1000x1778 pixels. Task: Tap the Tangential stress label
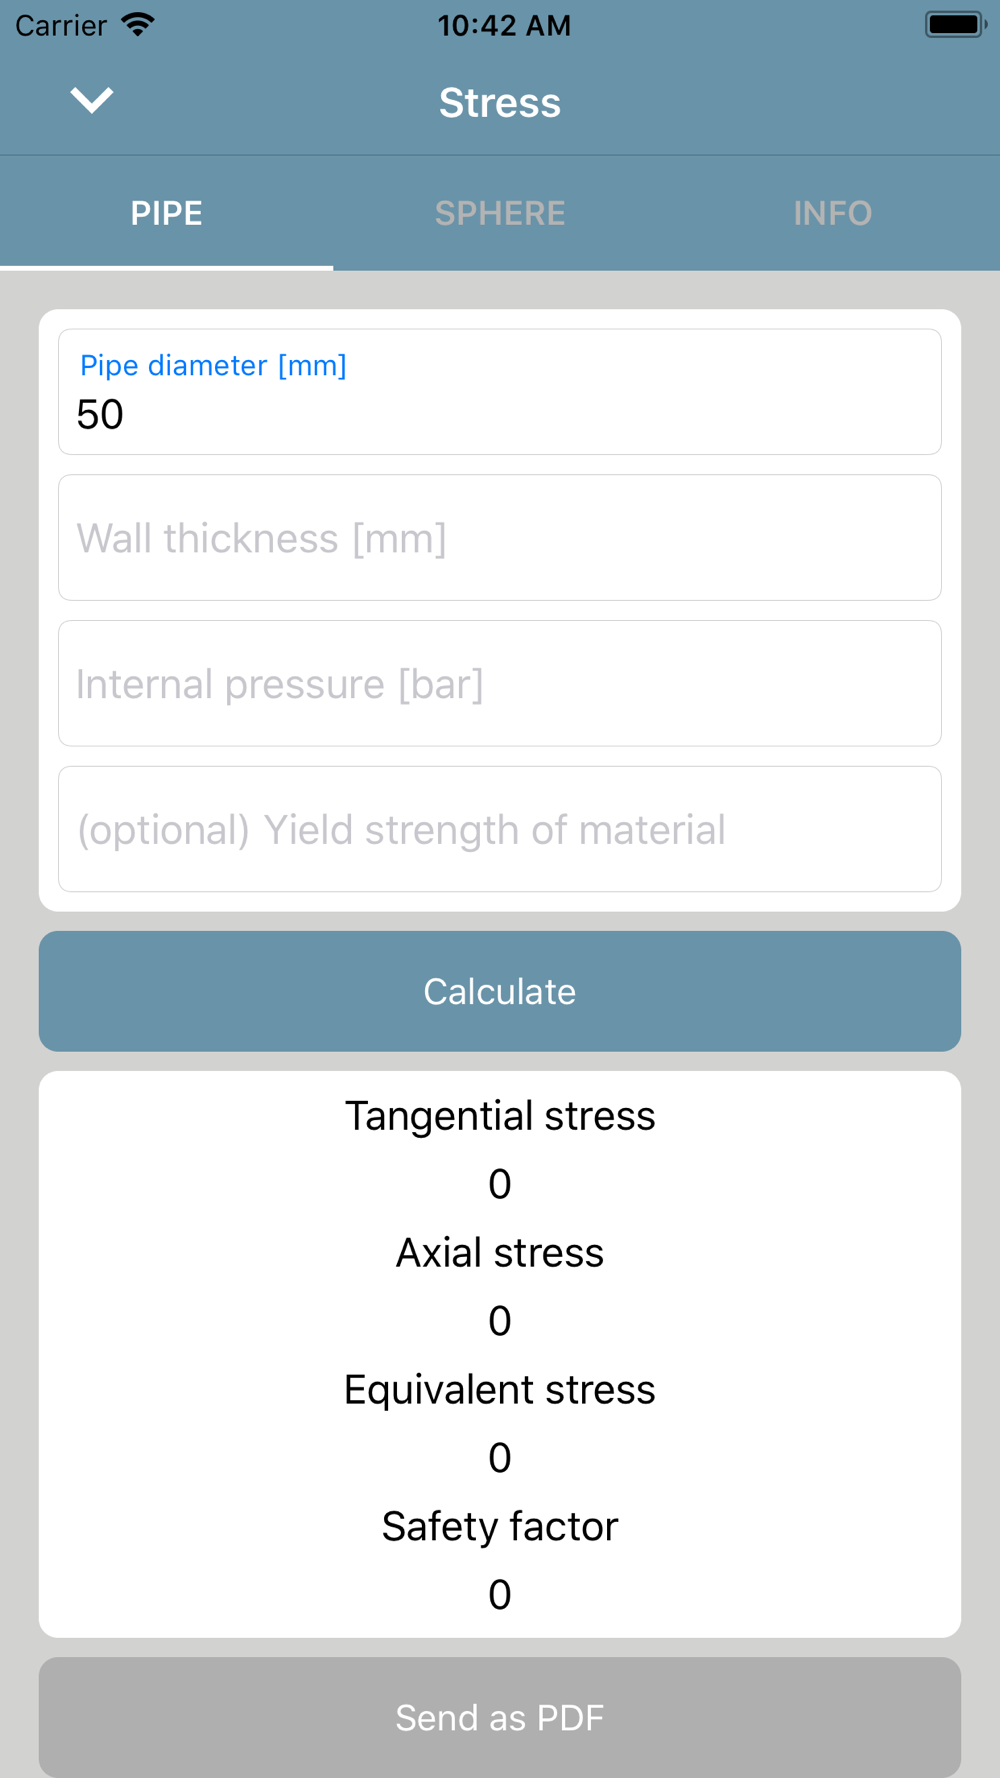tap(500, 1116)
